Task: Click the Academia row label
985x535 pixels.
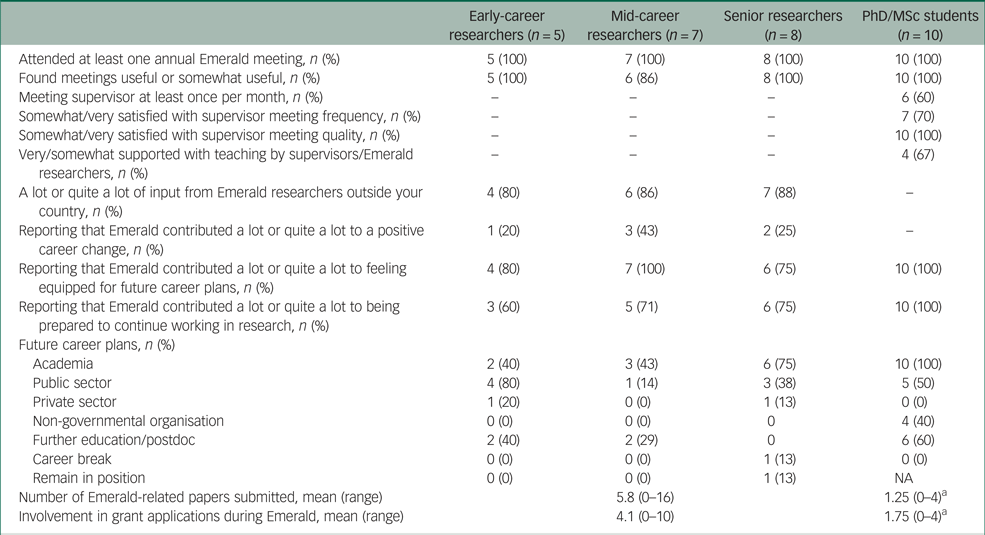Action: coord(65,363)
